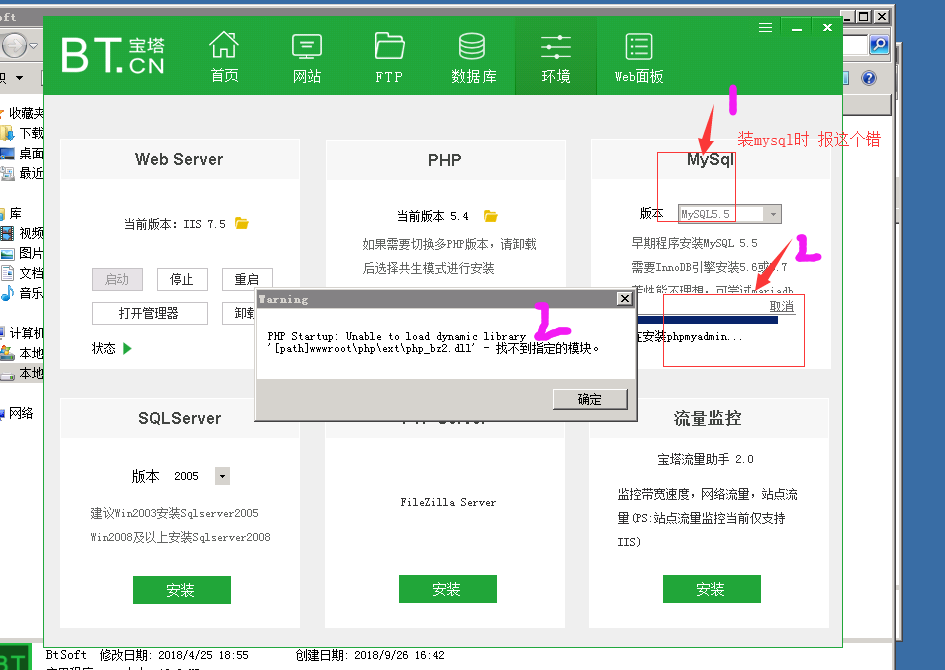Viewport: 945px width, 670px height.
Task: Open 音乐 library in Explorer sidebar
Action: click(x=23, y=293)
